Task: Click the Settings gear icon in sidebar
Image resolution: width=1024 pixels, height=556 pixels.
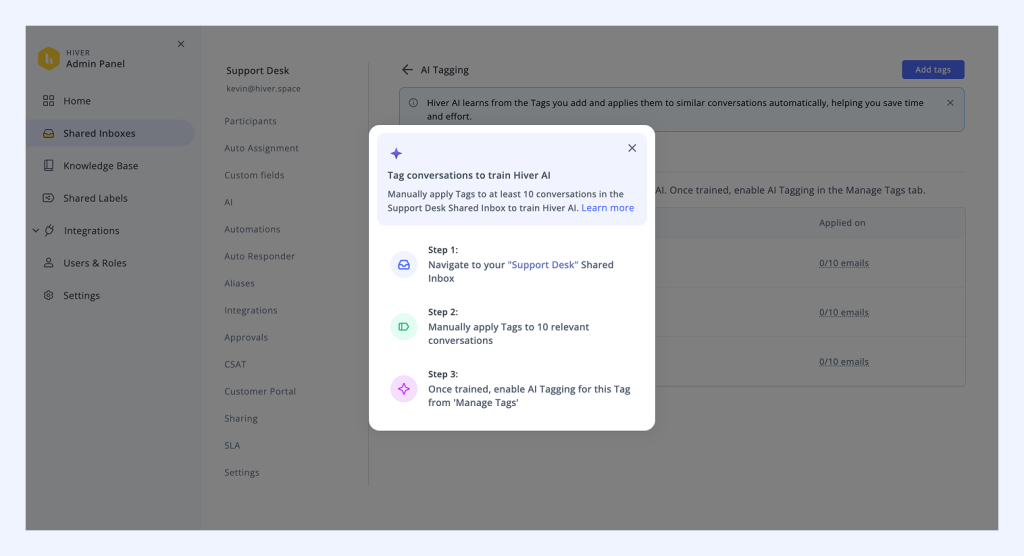Action: [48, 296]
